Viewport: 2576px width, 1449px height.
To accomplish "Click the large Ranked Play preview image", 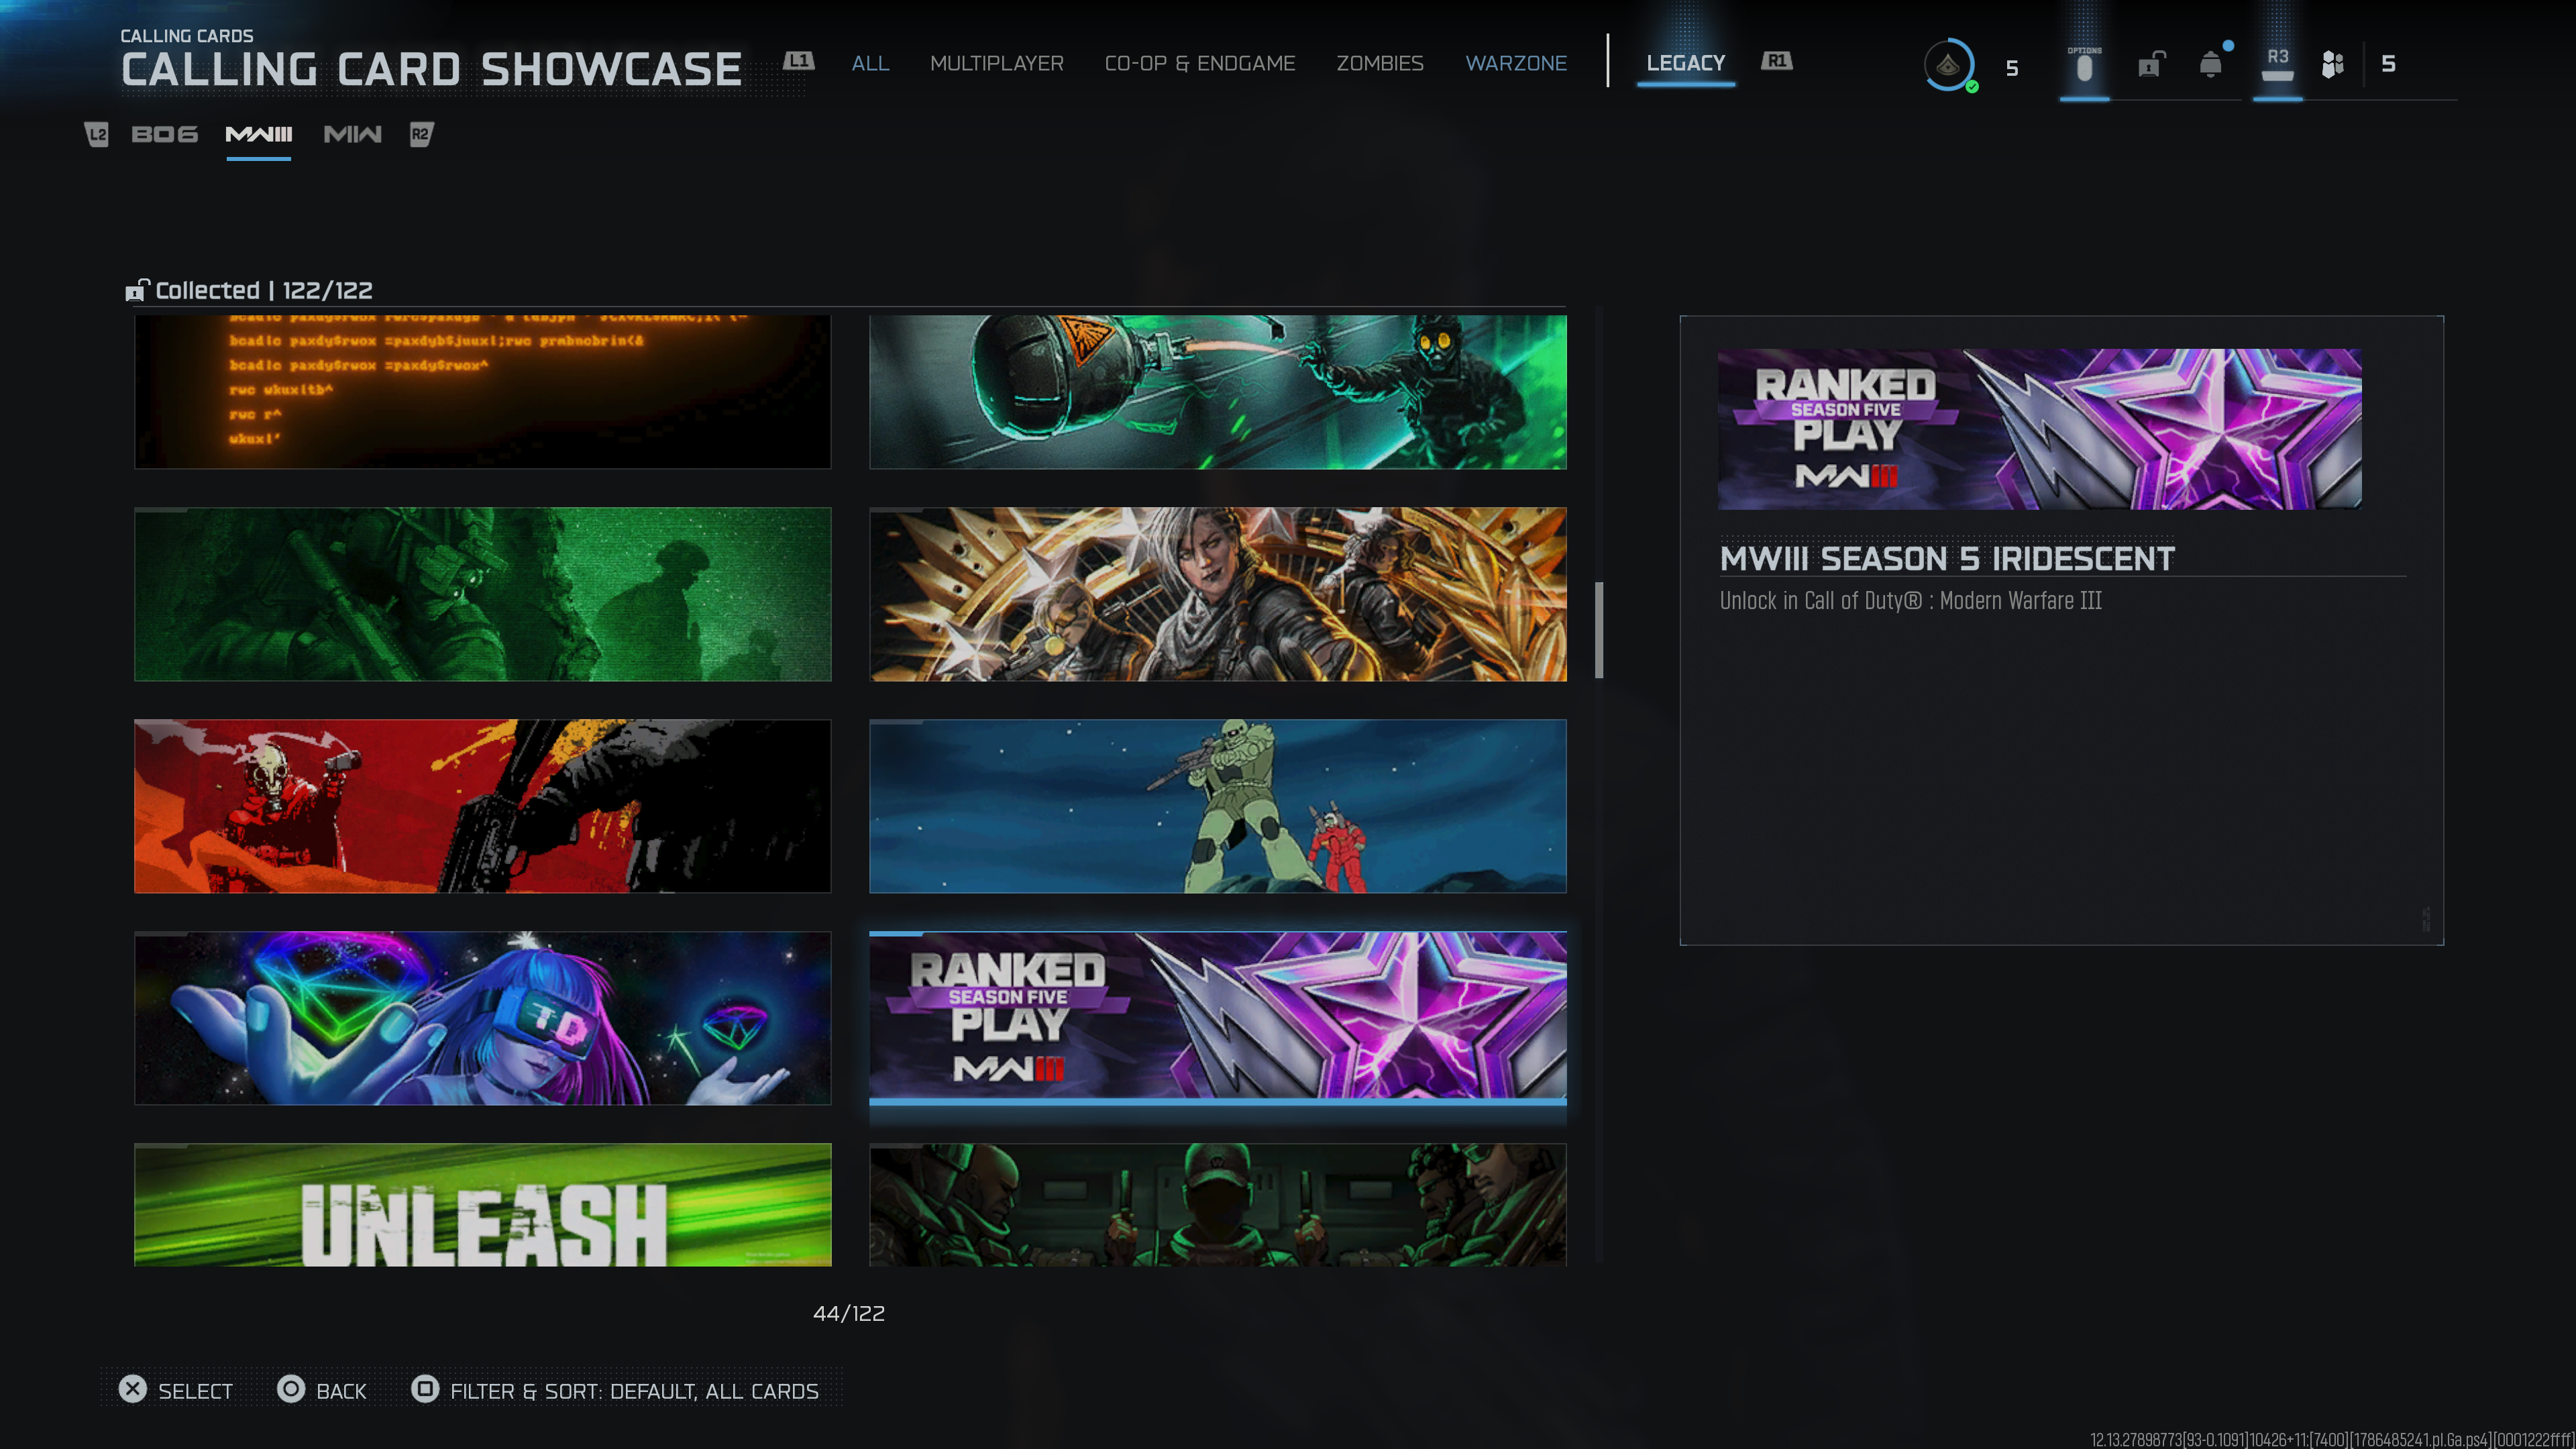I will pos(2040,429).
